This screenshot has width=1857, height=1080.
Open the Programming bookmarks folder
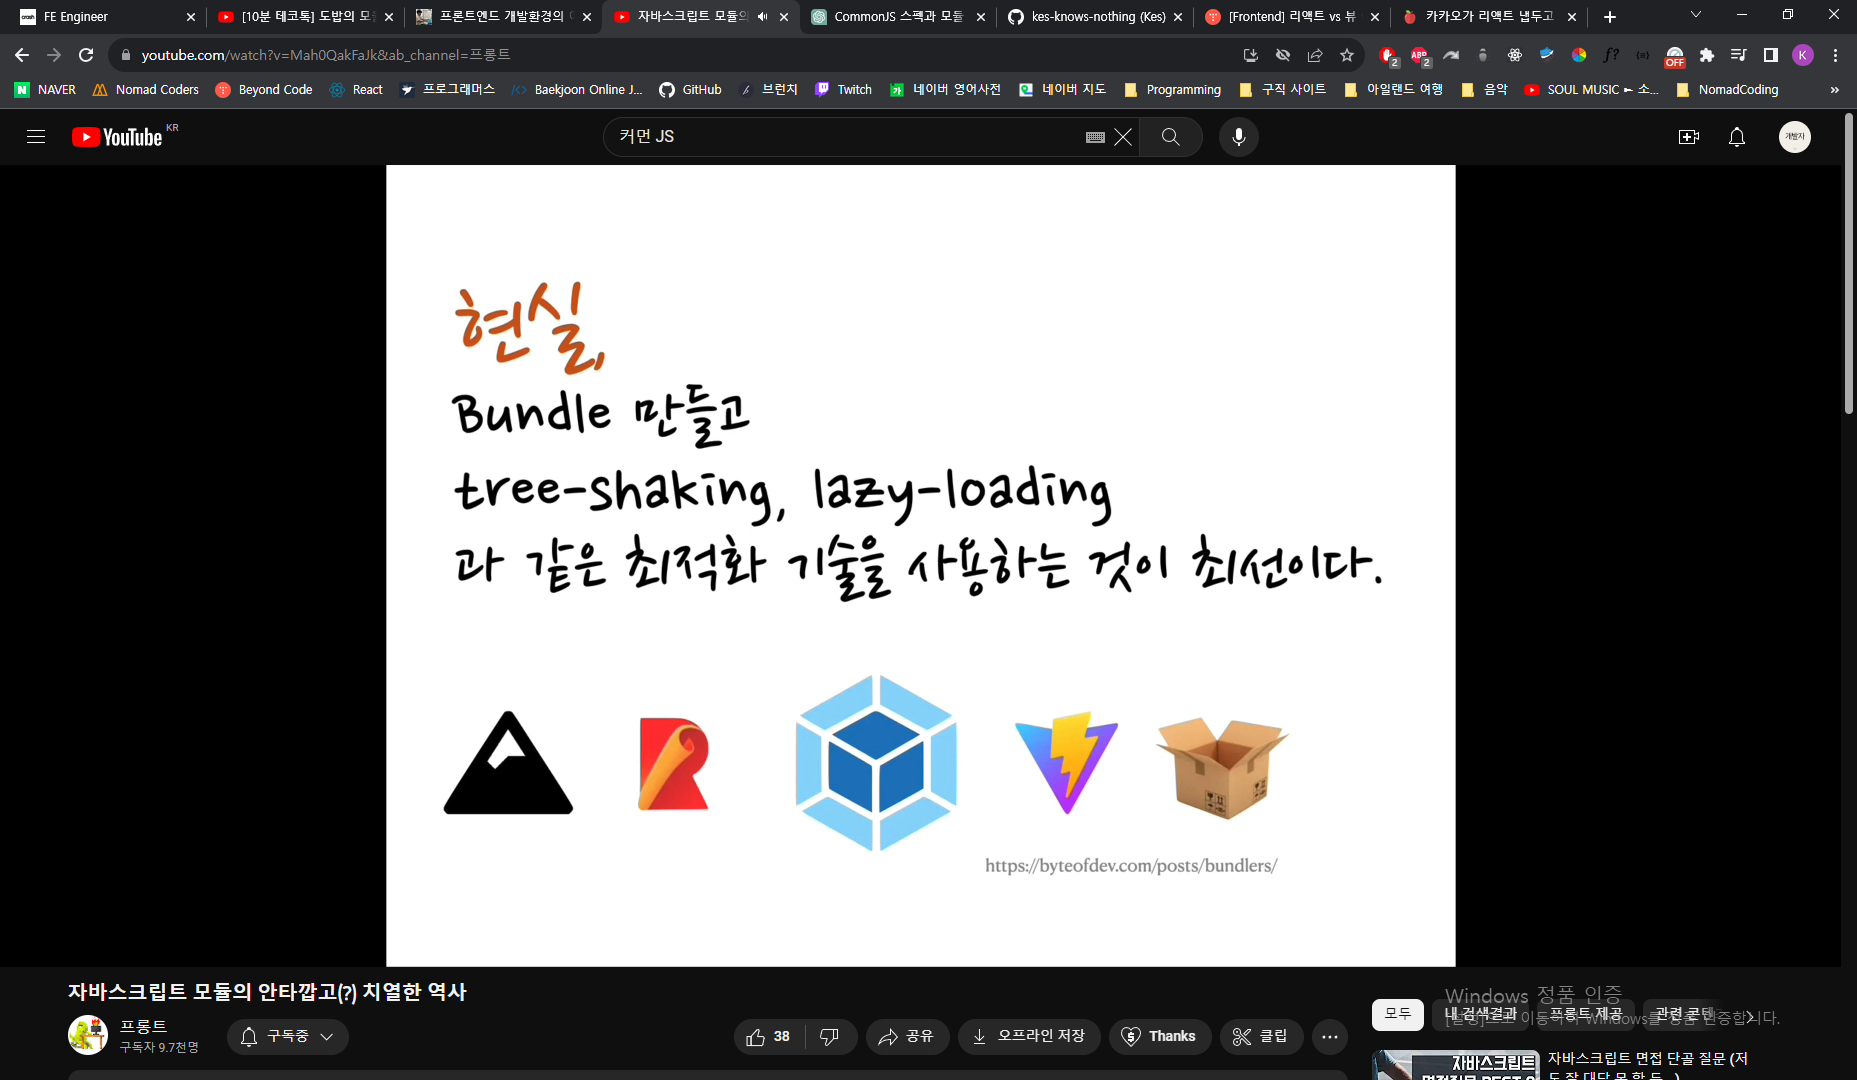1173,90
